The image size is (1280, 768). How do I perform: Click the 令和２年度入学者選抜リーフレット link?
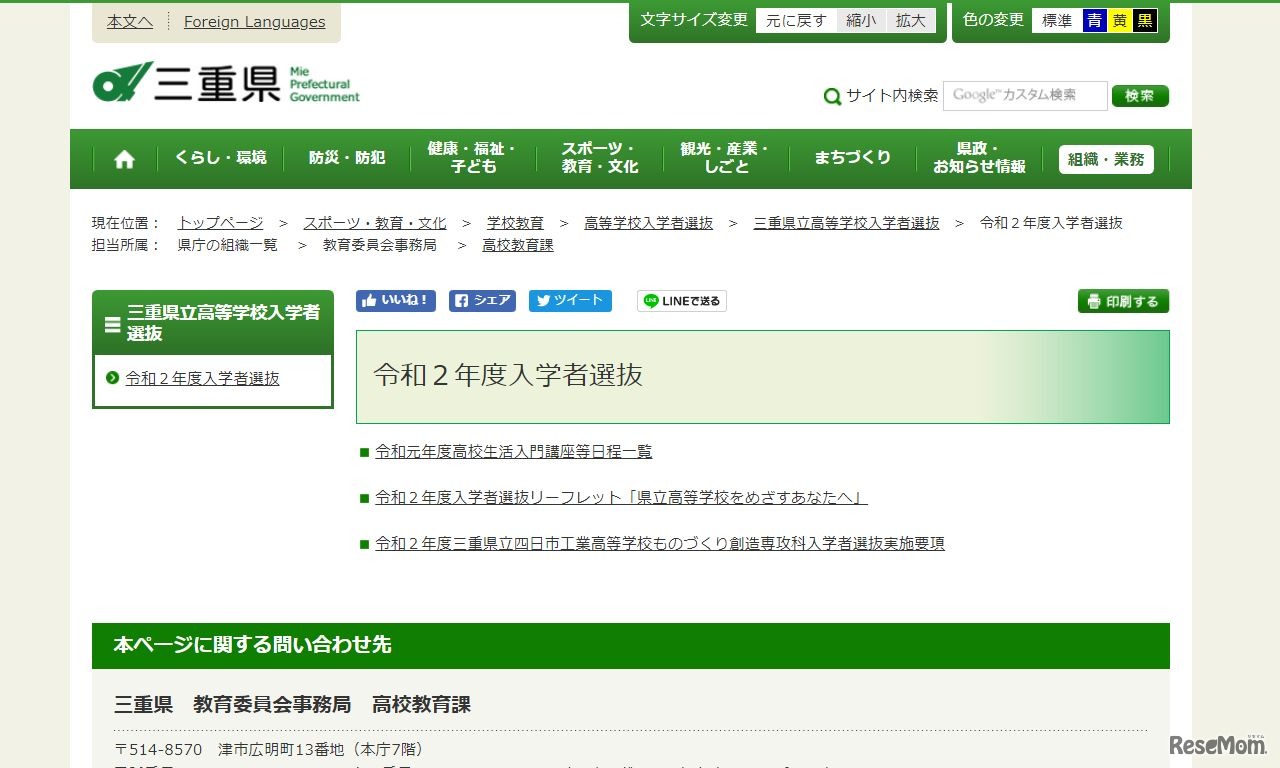pos(620,498)
